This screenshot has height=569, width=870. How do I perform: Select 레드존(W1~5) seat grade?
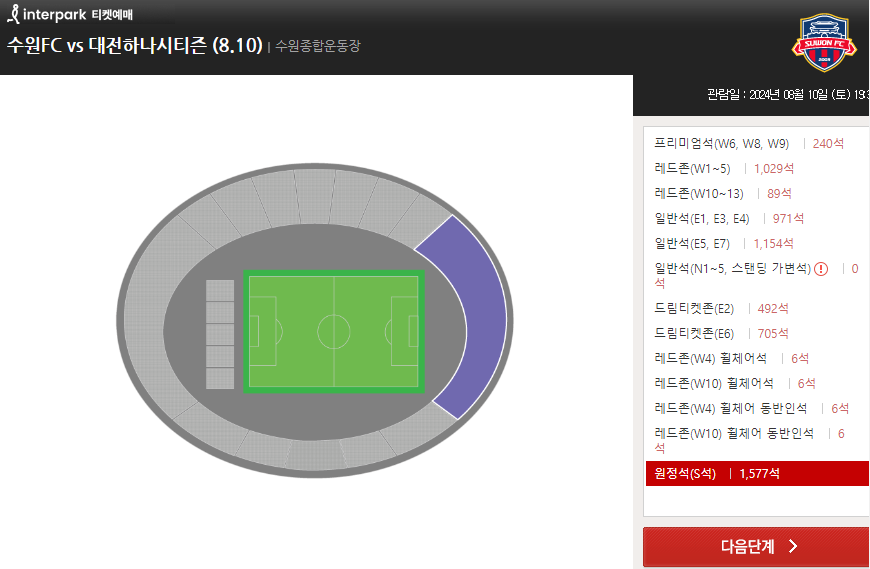point(756,169)
